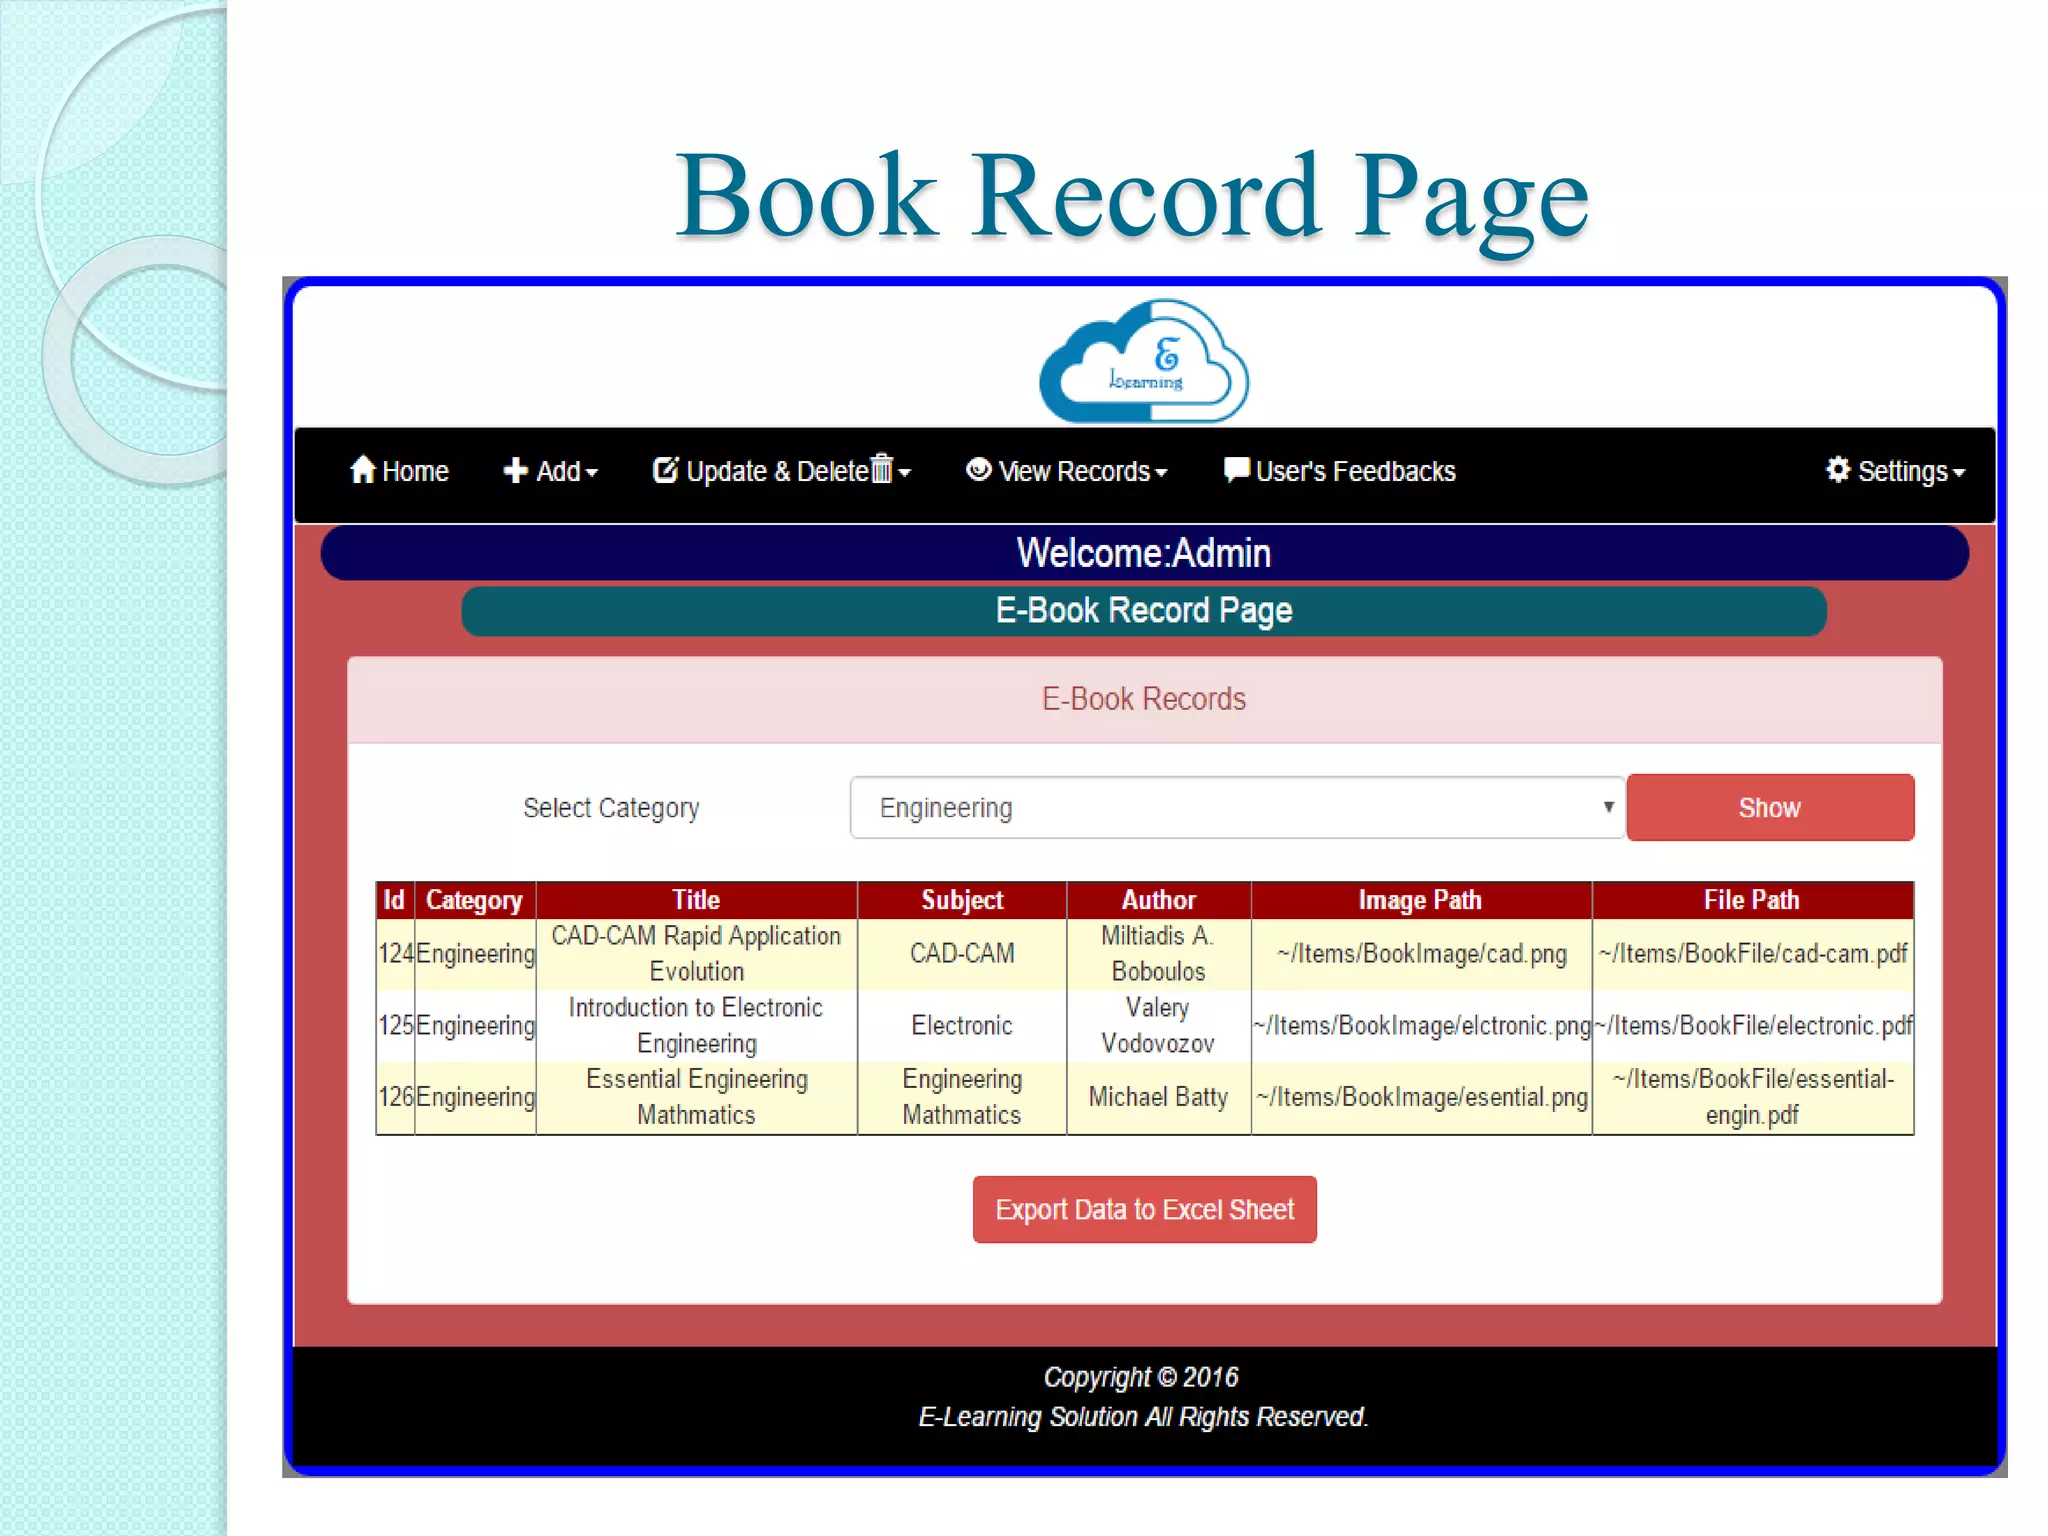2048x1536 pixels.
Task: Expand the Update & Delete dropdown caret
Action: pos(904,473)
